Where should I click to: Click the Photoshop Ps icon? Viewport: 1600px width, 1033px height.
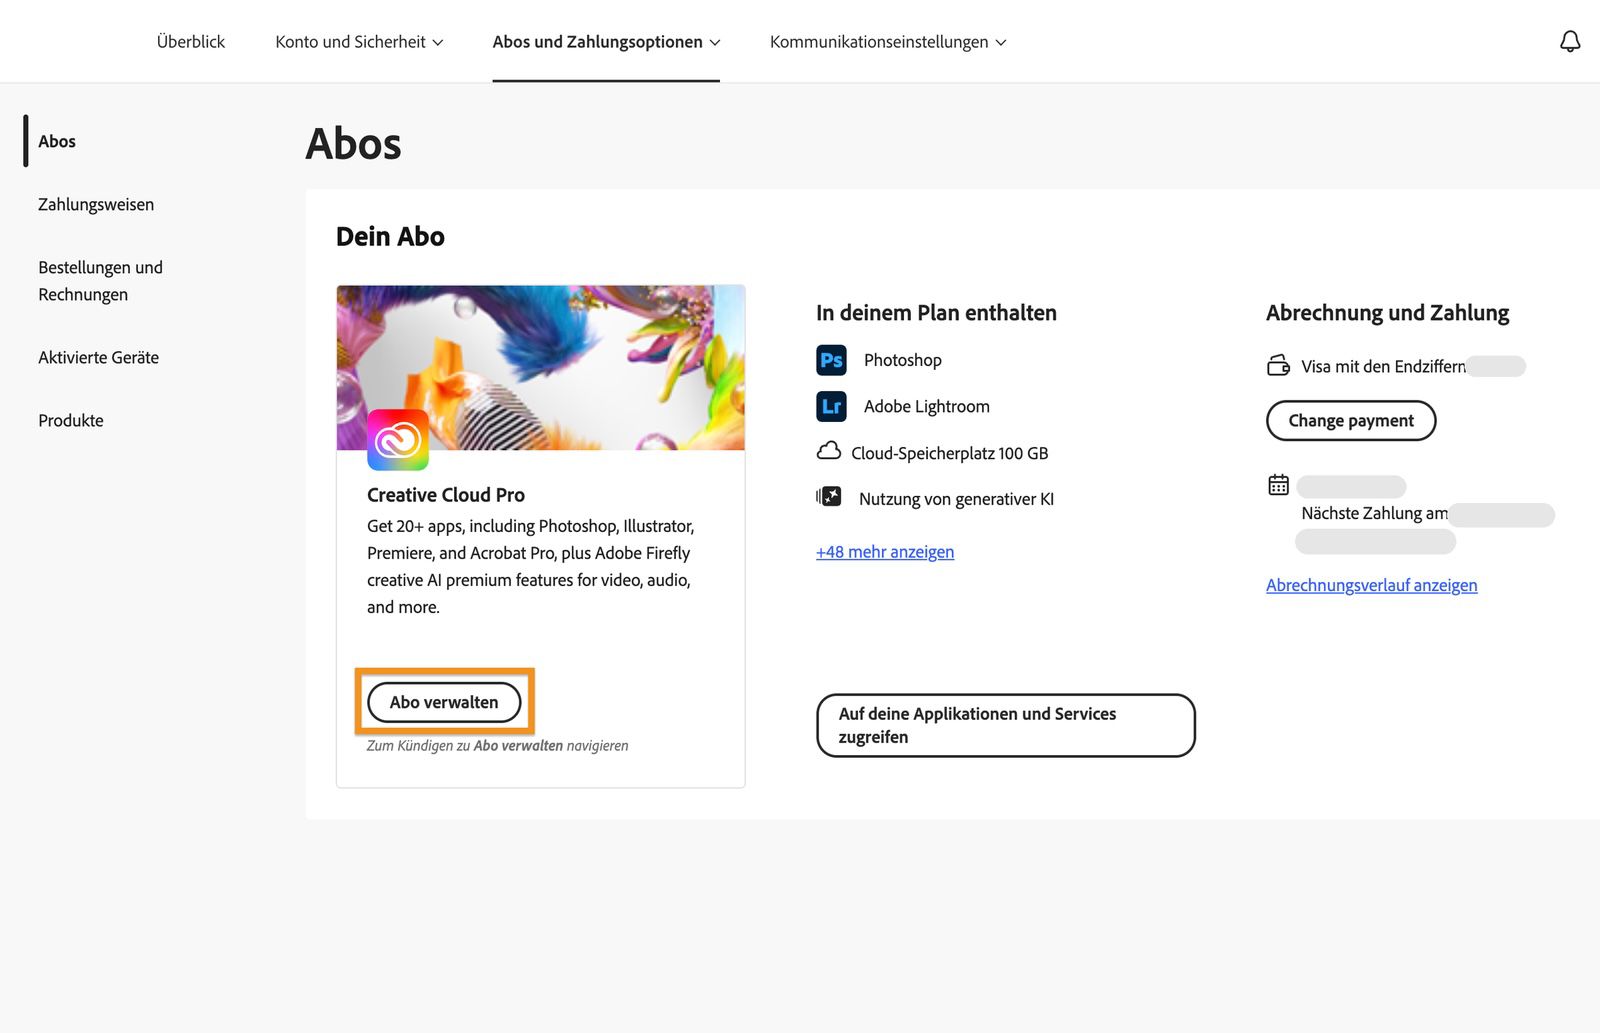pos(831,360)
